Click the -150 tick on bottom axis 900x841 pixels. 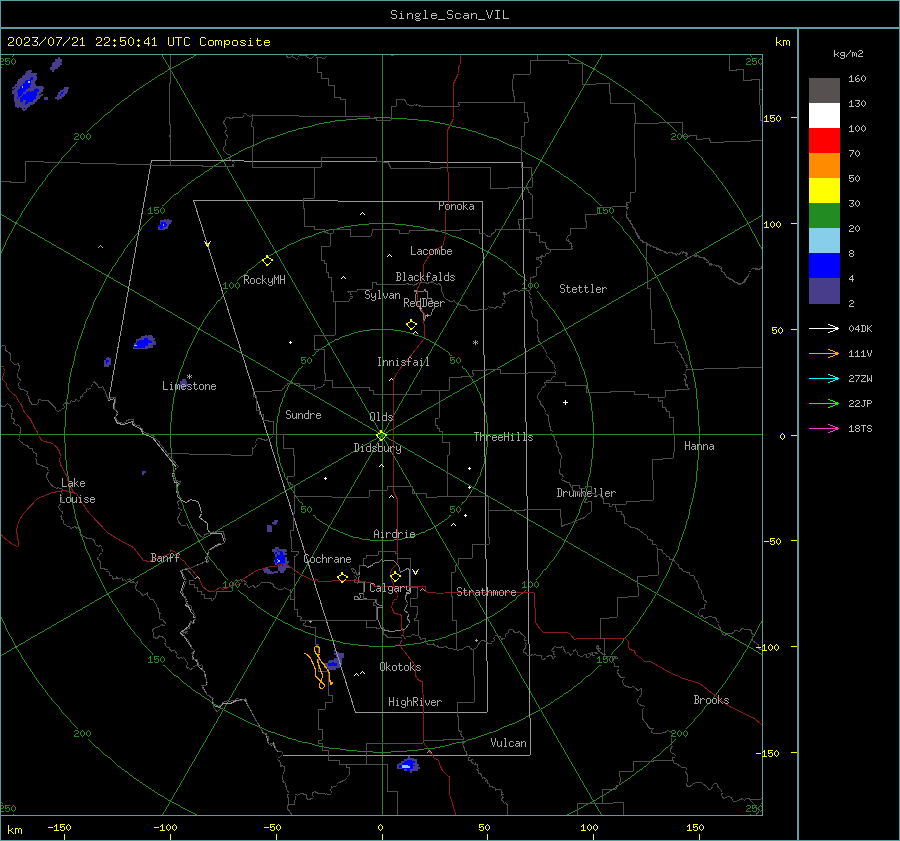(59, 827)
